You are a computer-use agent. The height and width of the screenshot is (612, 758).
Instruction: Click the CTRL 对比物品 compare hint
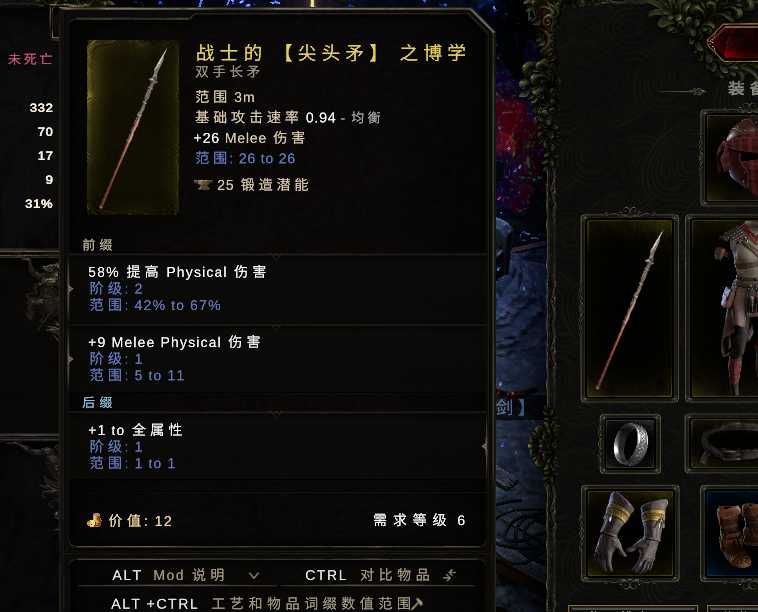[x=367, y=575]
